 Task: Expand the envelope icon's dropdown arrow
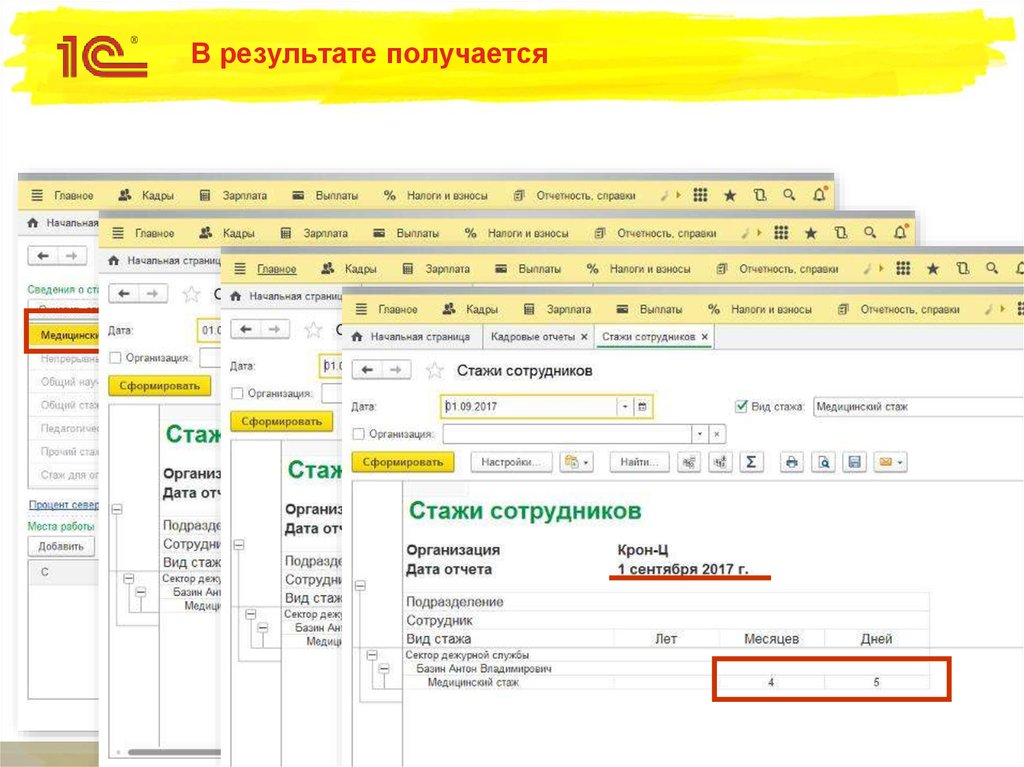click(899, 462)
